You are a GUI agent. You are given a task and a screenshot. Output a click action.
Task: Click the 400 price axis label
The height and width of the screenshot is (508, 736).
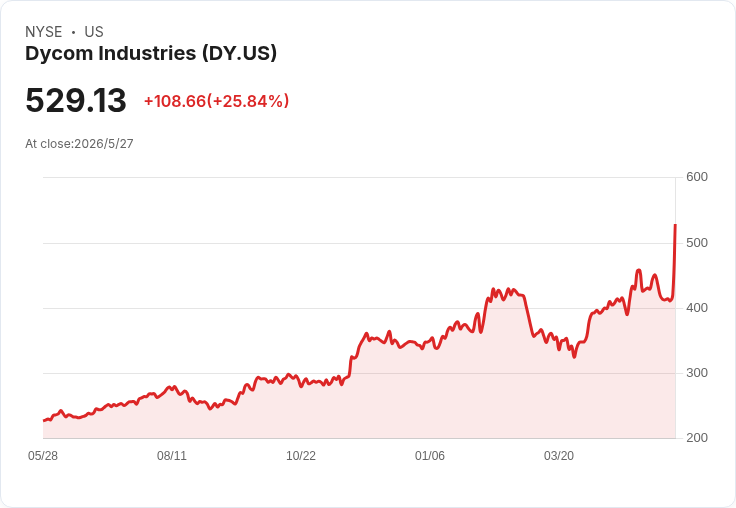coord(697,308)
